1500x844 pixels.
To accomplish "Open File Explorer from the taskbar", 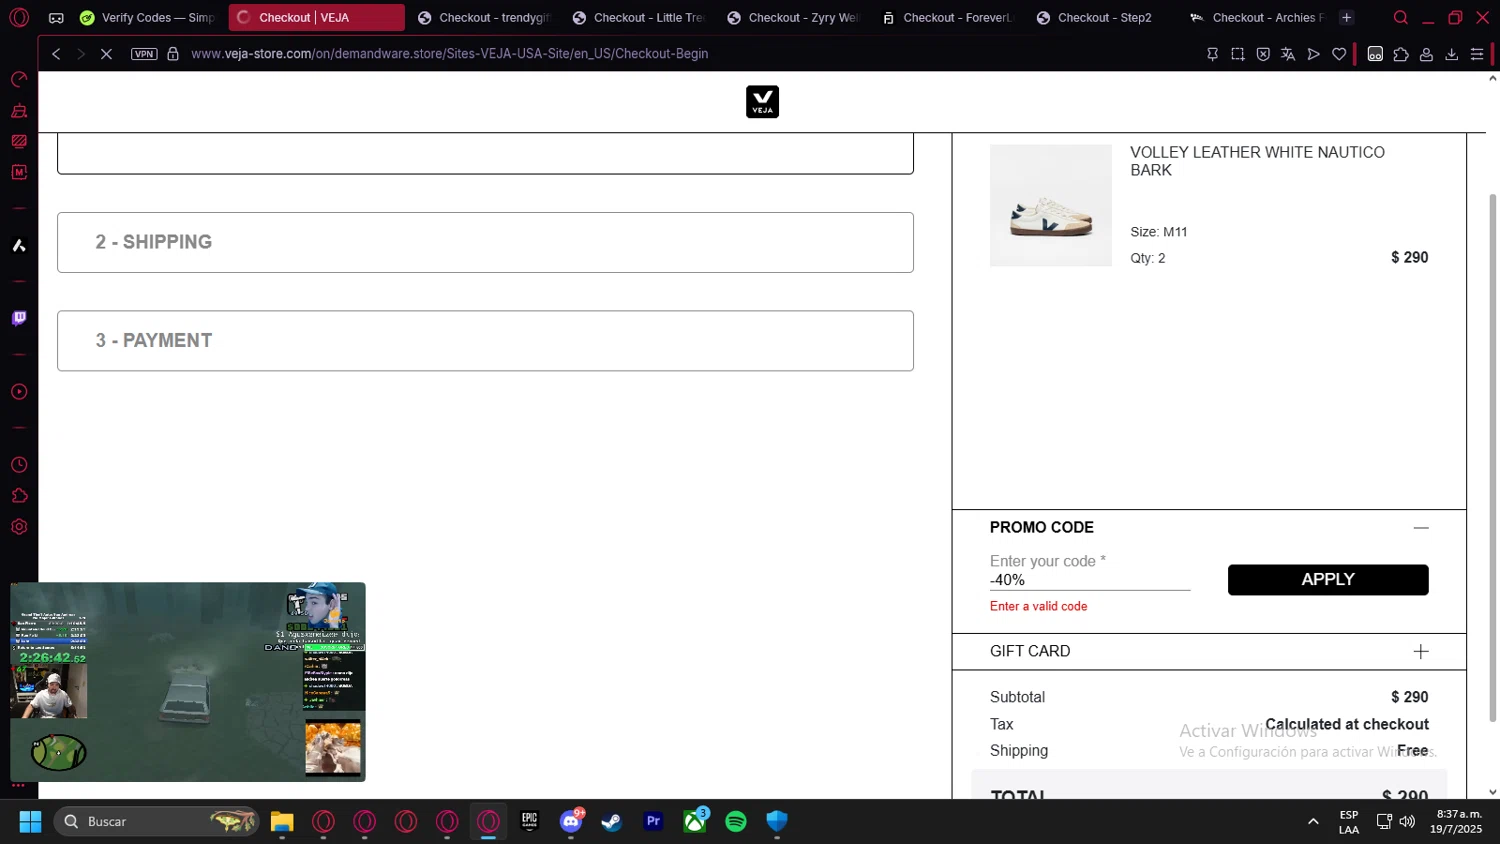I will pyautogui.click(x=282, y=822).
